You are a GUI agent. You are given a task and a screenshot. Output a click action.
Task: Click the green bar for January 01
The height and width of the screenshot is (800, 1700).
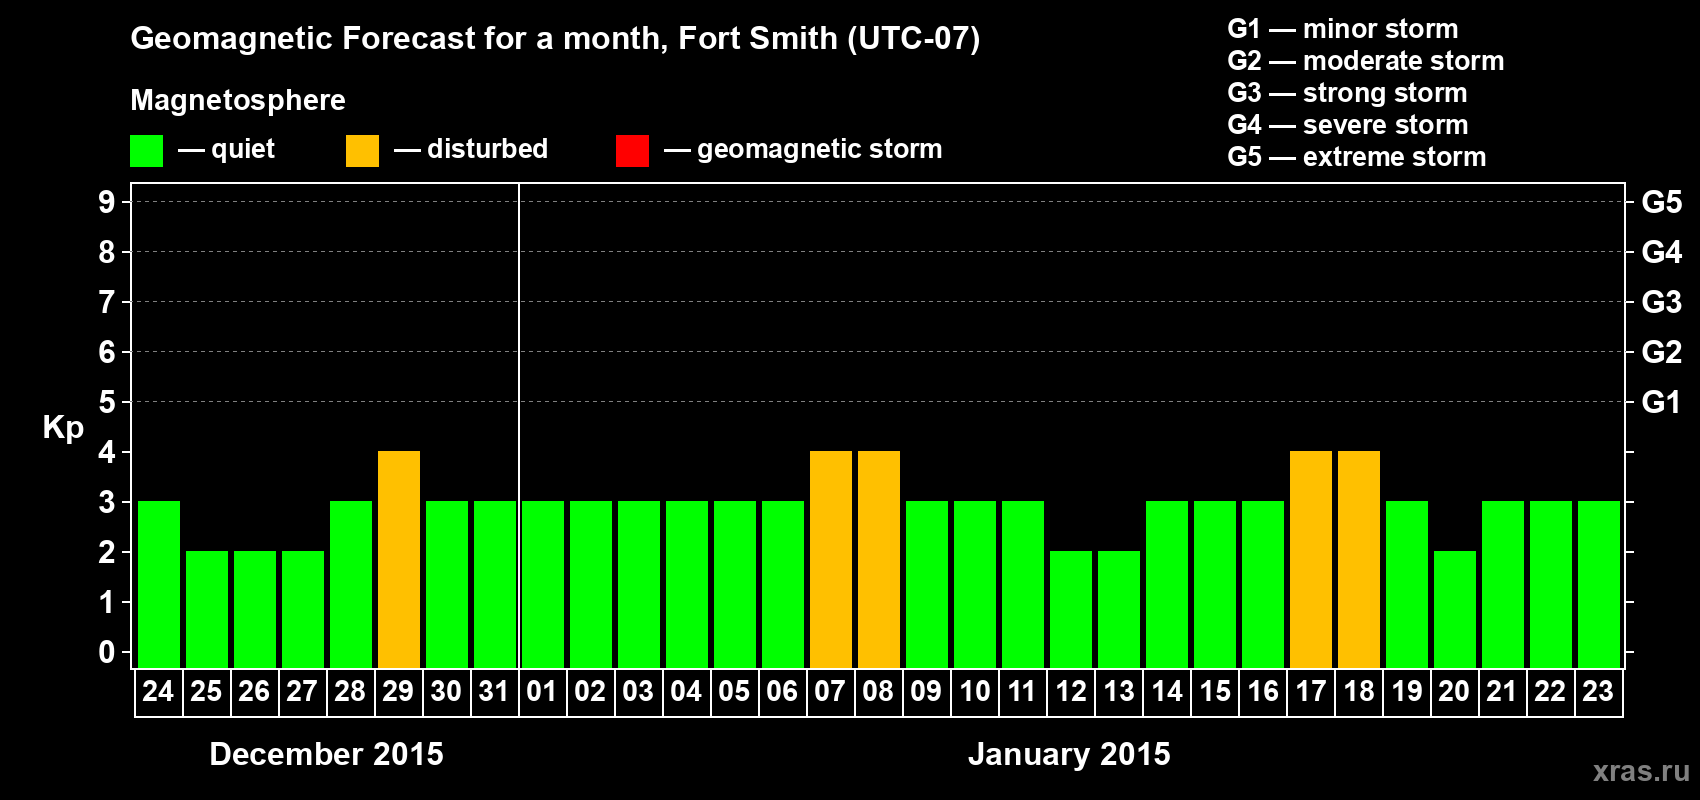[x=543, y=584]
